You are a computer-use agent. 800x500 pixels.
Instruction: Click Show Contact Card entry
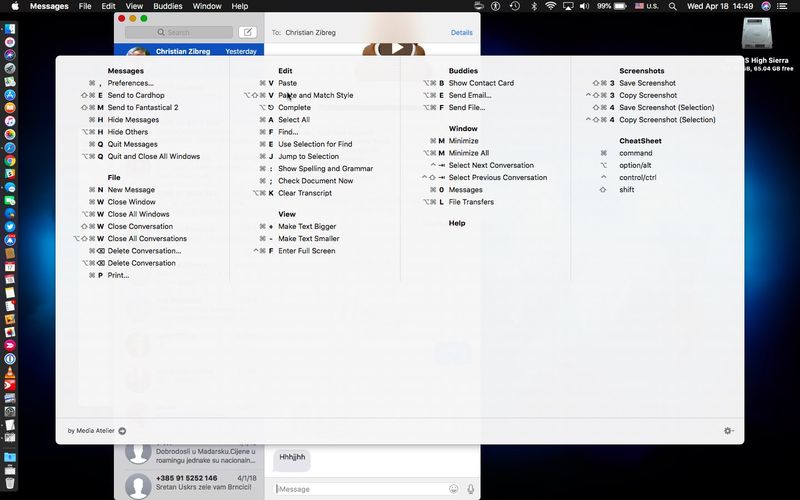click(x=481, y=83)
